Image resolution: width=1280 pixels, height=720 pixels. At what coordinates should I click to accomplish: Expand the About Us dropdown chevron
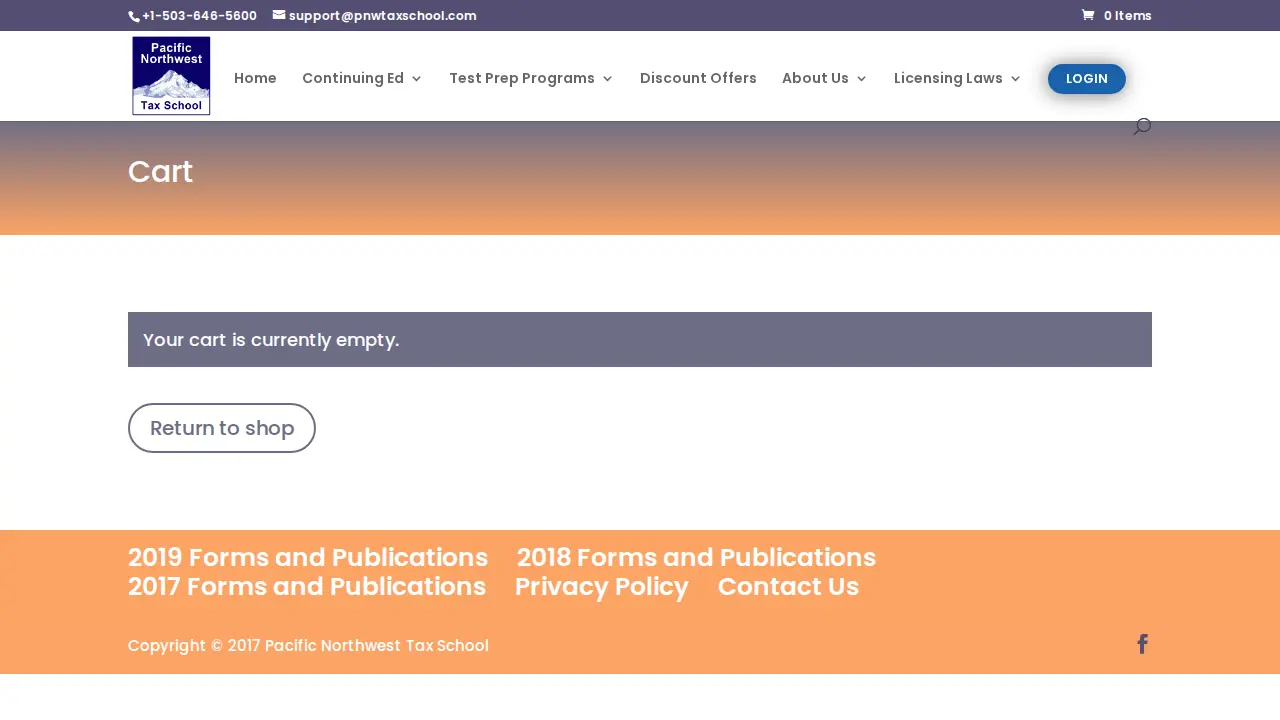[x=861, y=79]
